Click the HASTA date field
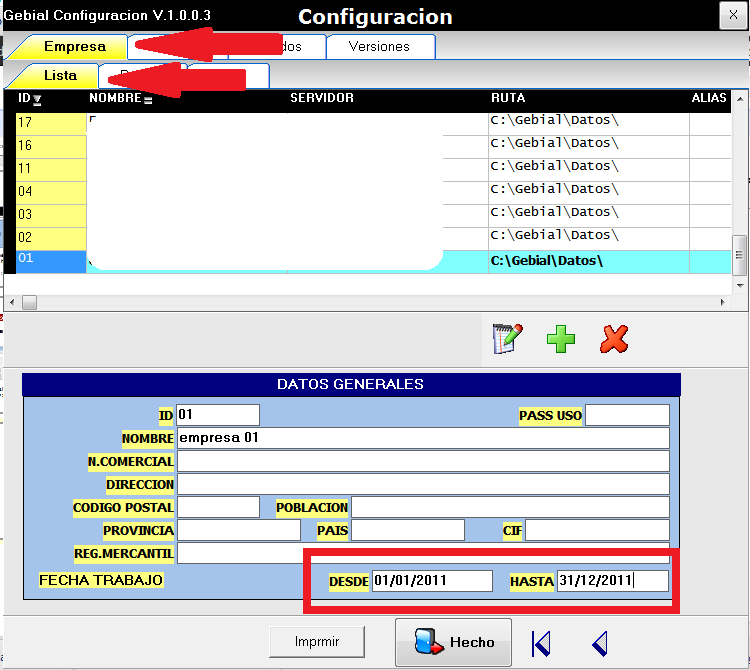Viewport: 750px width, 670px height. point(612,581)
